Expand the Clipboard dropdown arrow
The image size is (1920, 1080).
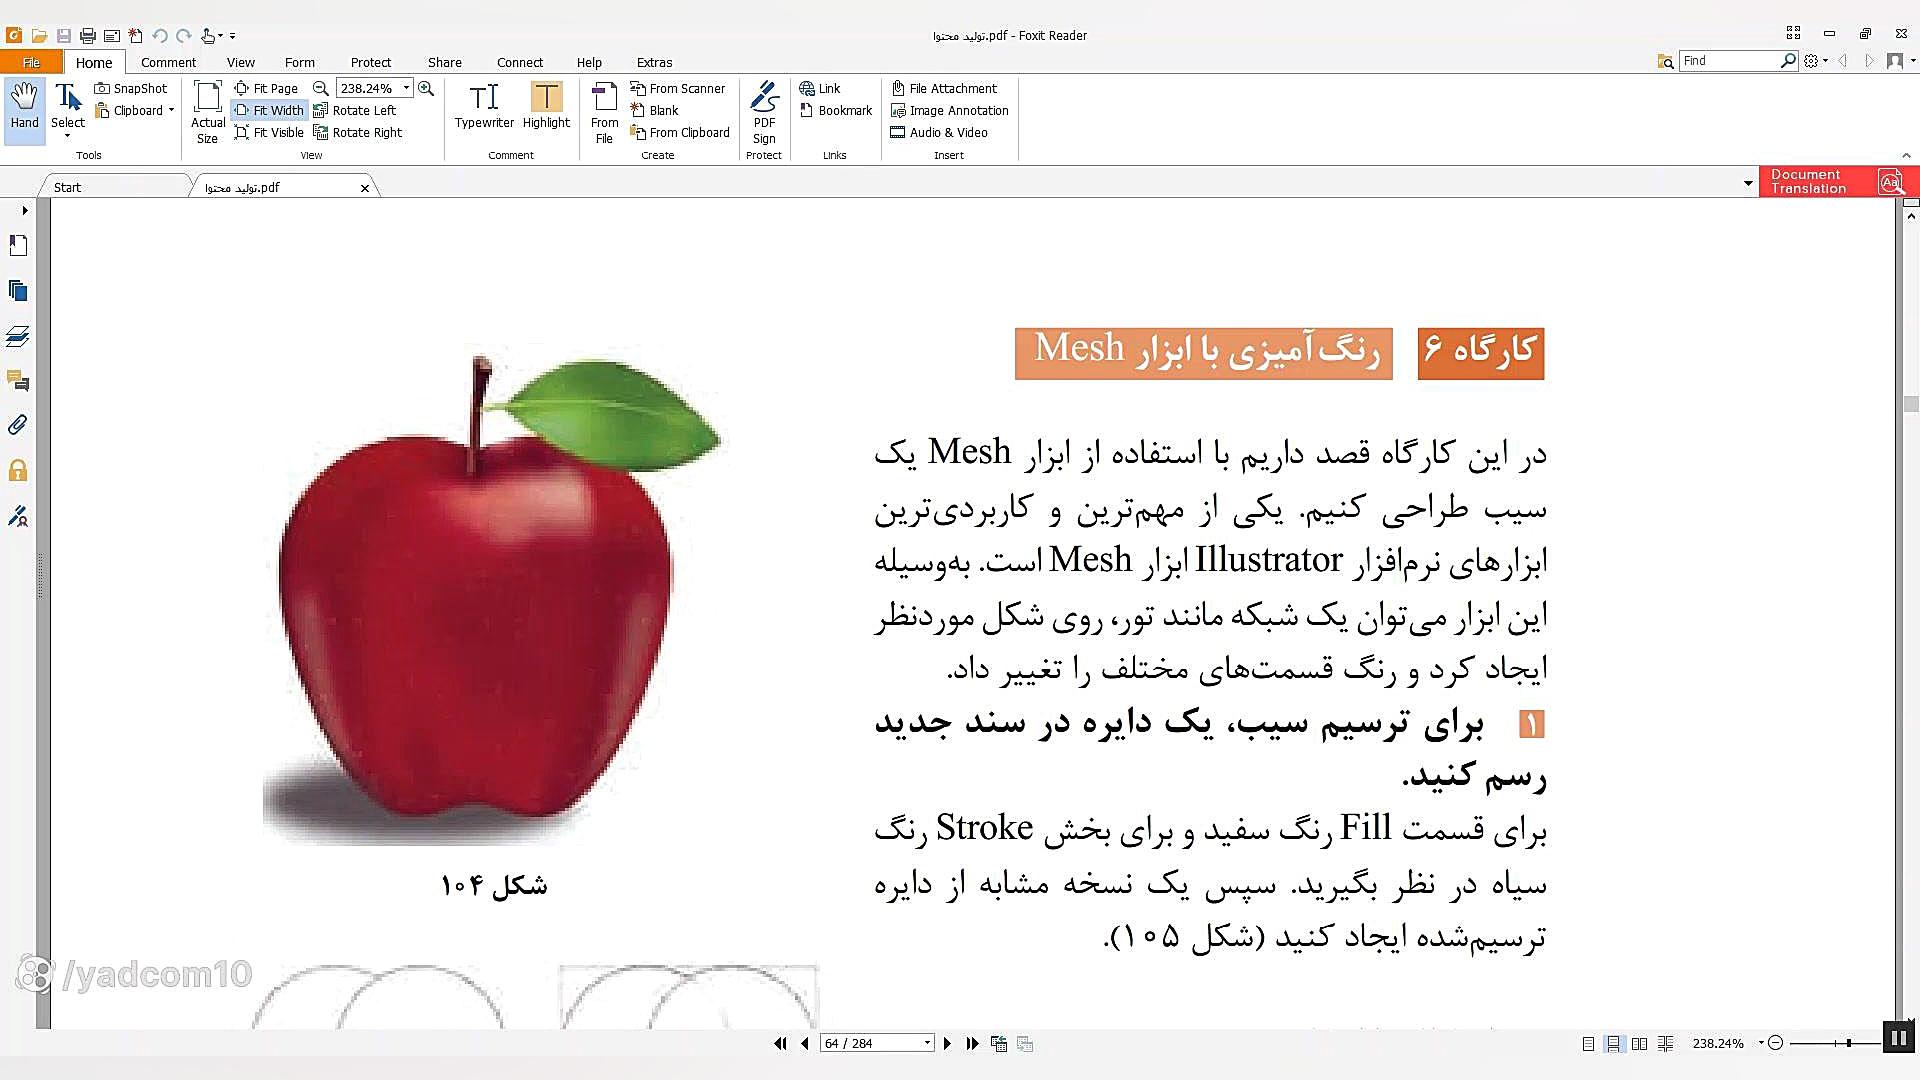[x=172, y=110]
